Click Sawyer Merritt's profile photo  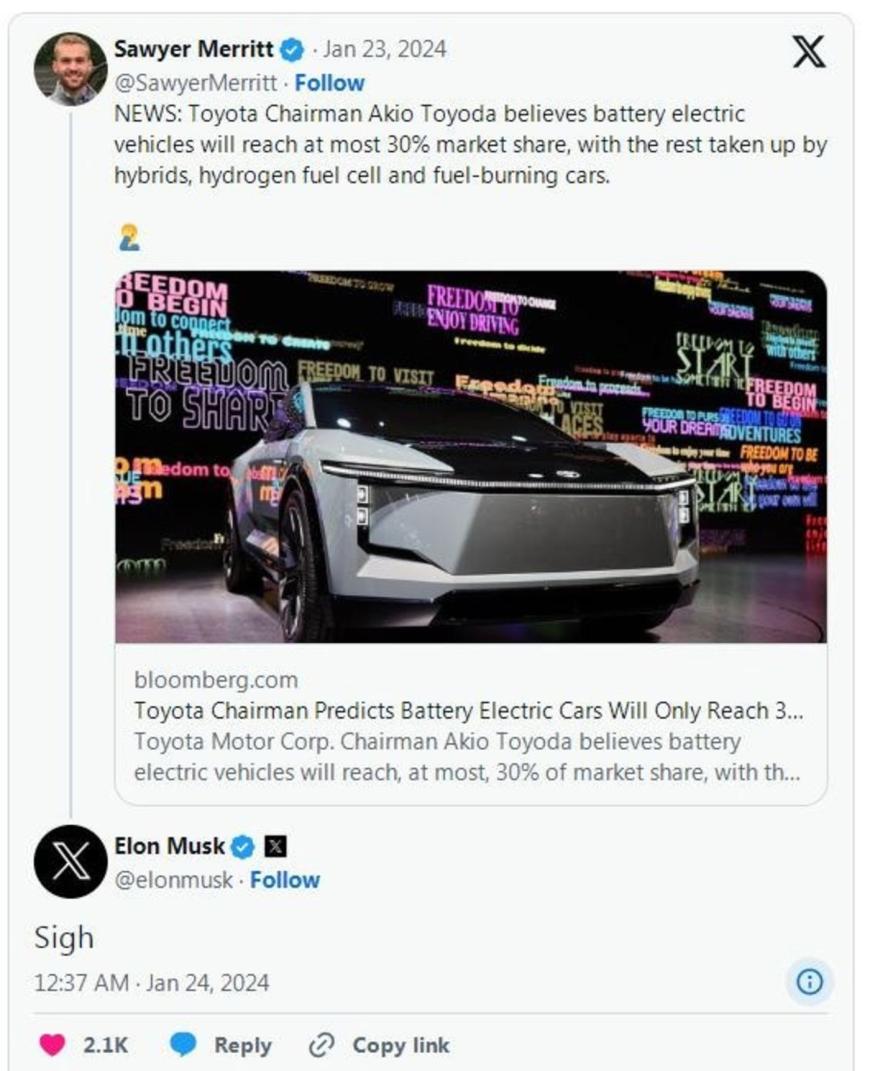tap(70, 68)
